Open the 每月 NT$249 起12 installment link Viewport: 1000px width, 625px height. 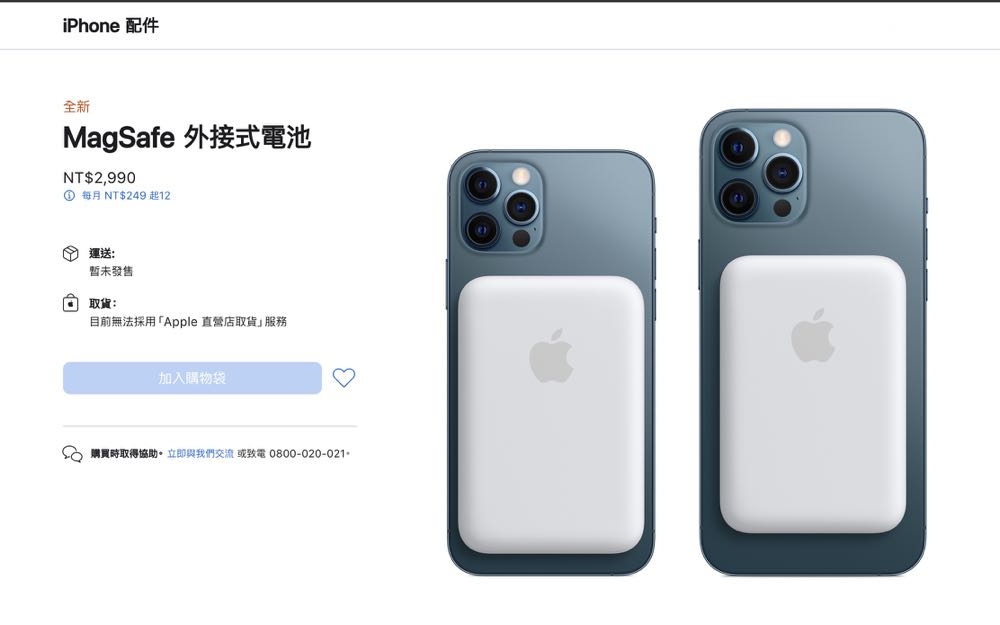coord(126,196)
